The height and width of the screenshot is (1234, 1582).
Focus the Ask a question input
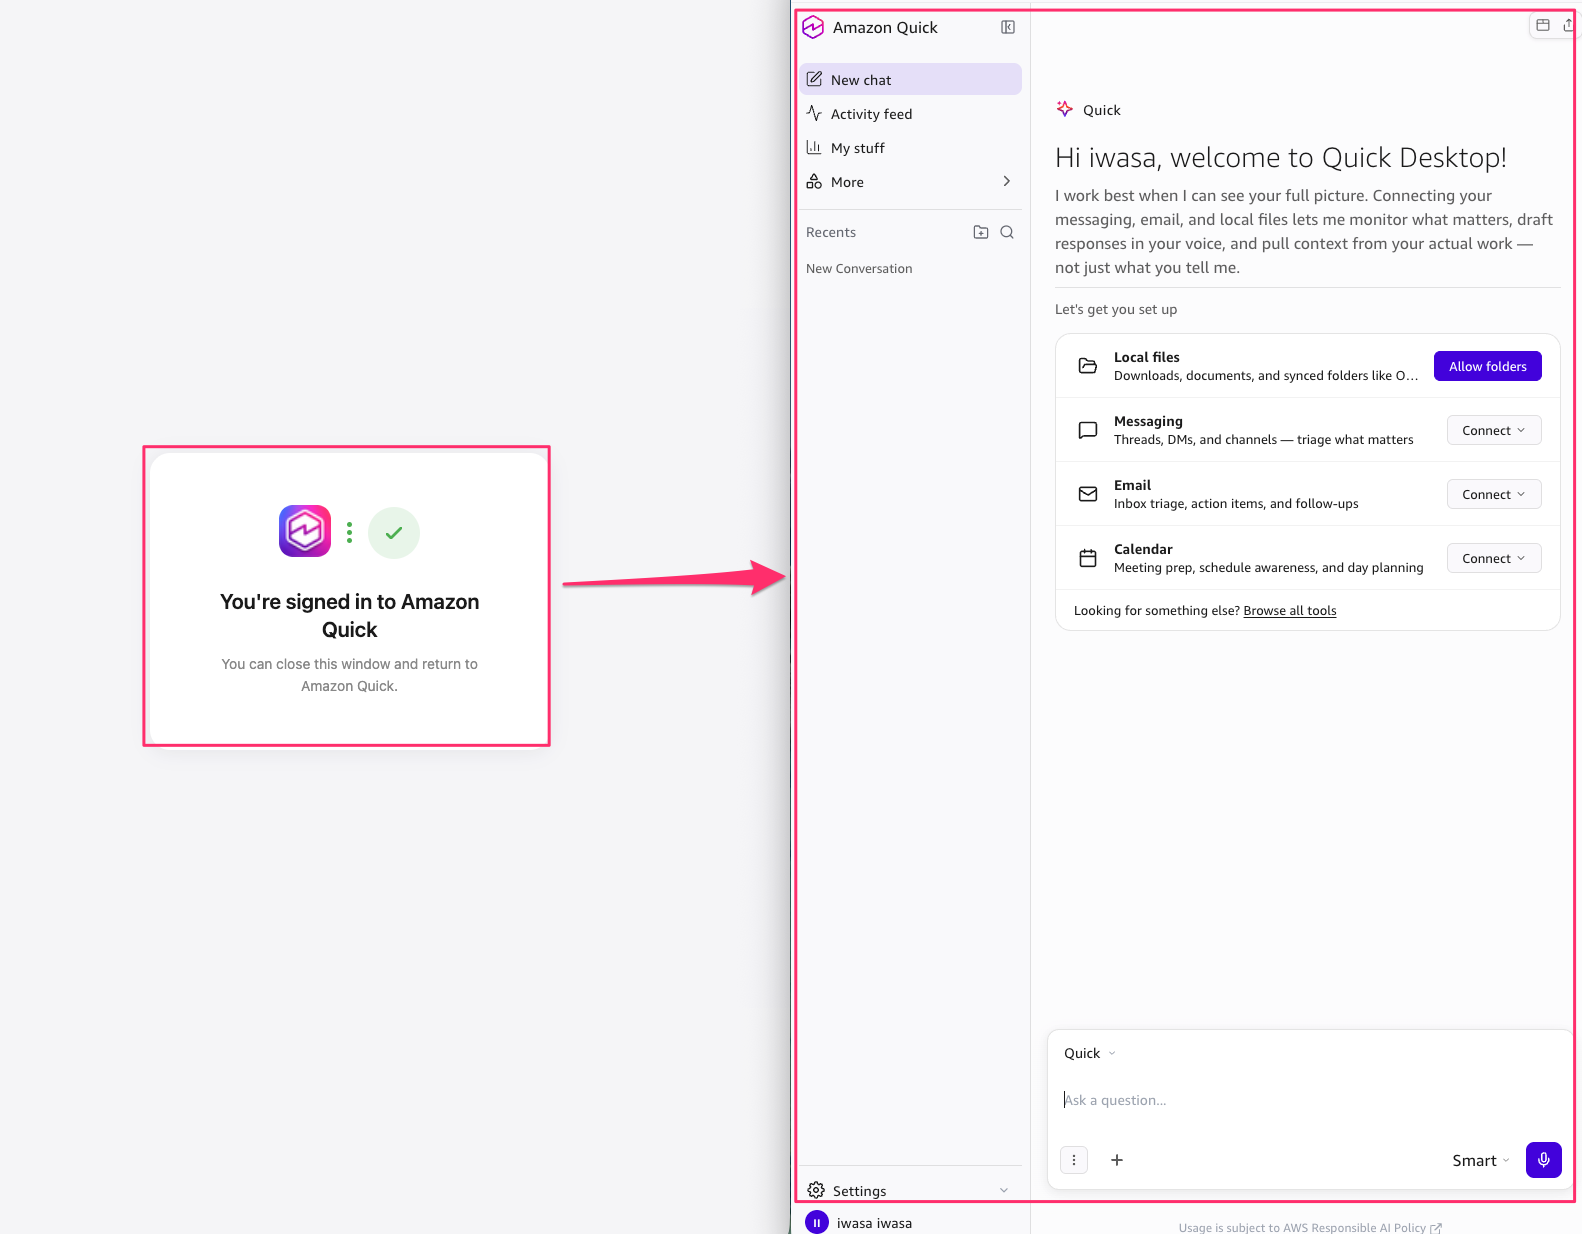coord(1310,1100)
